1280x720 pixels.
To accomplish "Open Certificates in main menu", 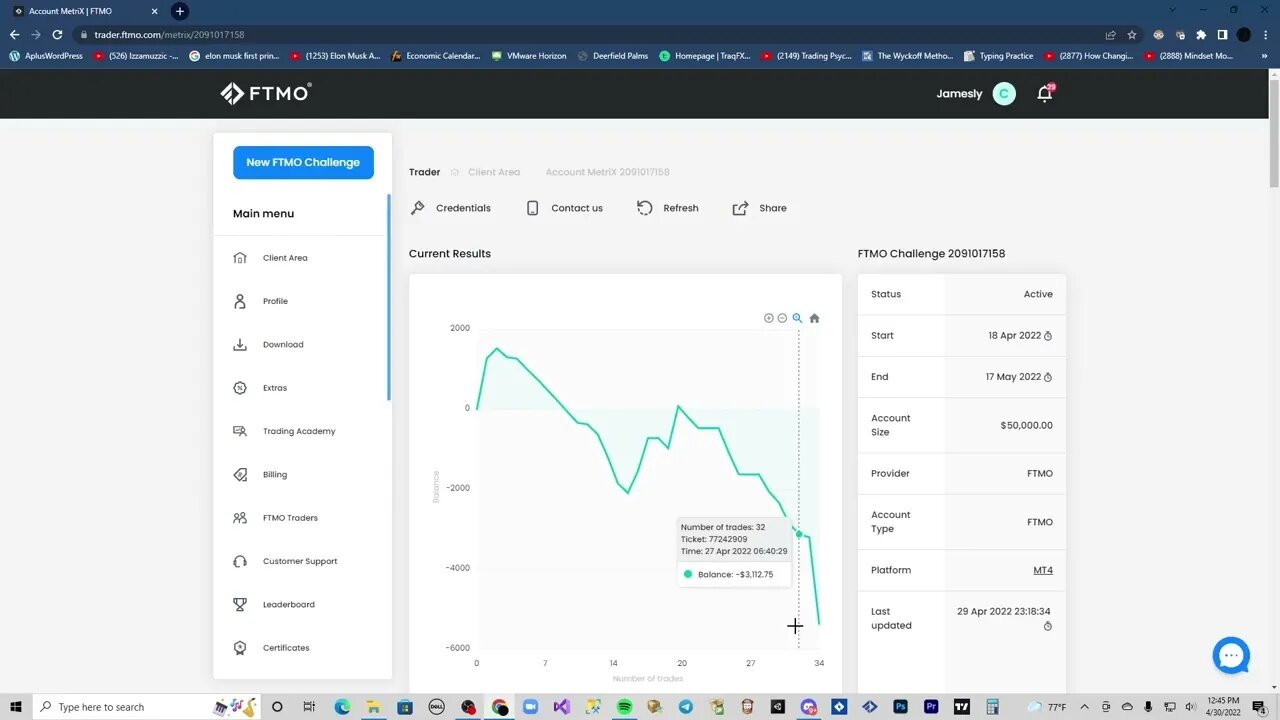I will 286,648.
